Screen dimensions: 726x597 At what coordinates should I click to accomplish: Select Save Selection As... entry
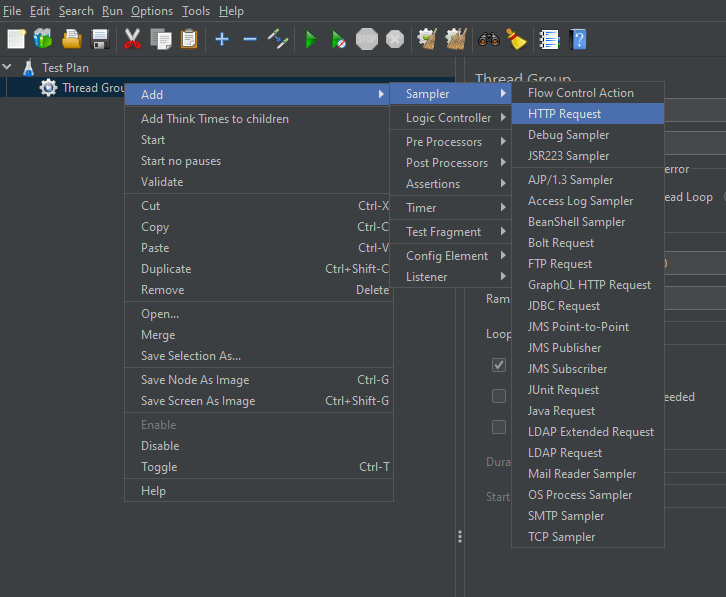(257, 356)
